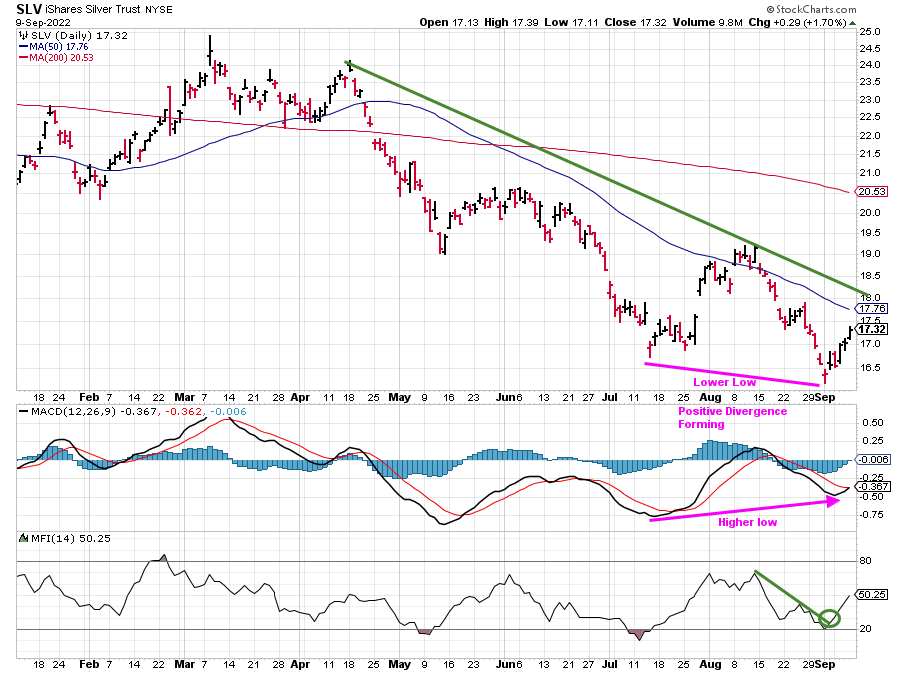Click the price bar icon beside SLV (Daily)
The height and width of the screenshot is (673, 900).
[x=24, y=35]
